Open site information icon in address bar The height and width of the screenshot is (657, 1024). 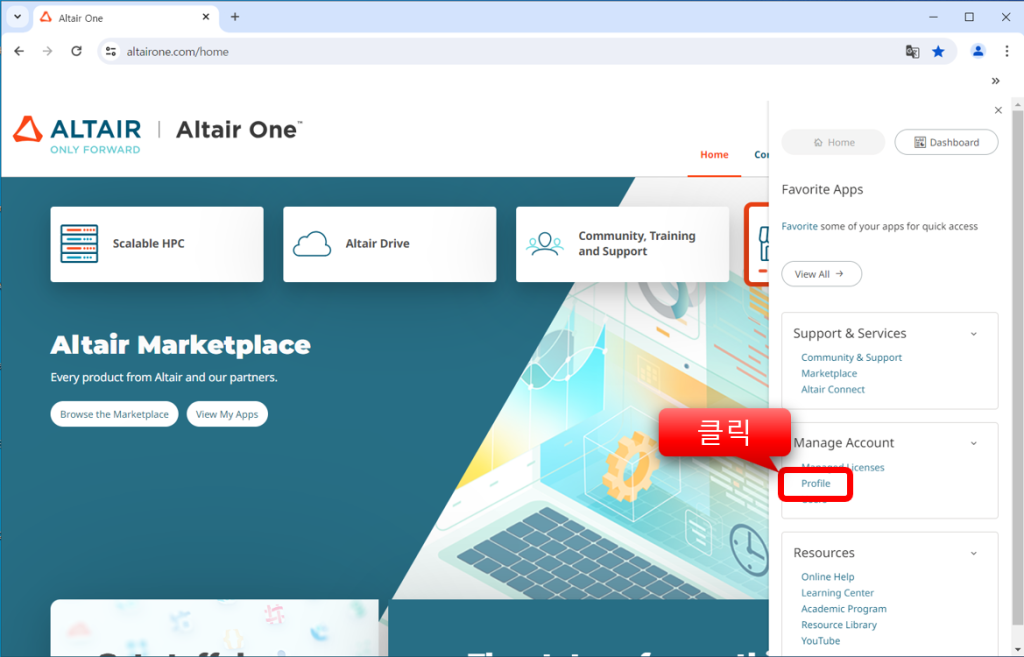111,51
